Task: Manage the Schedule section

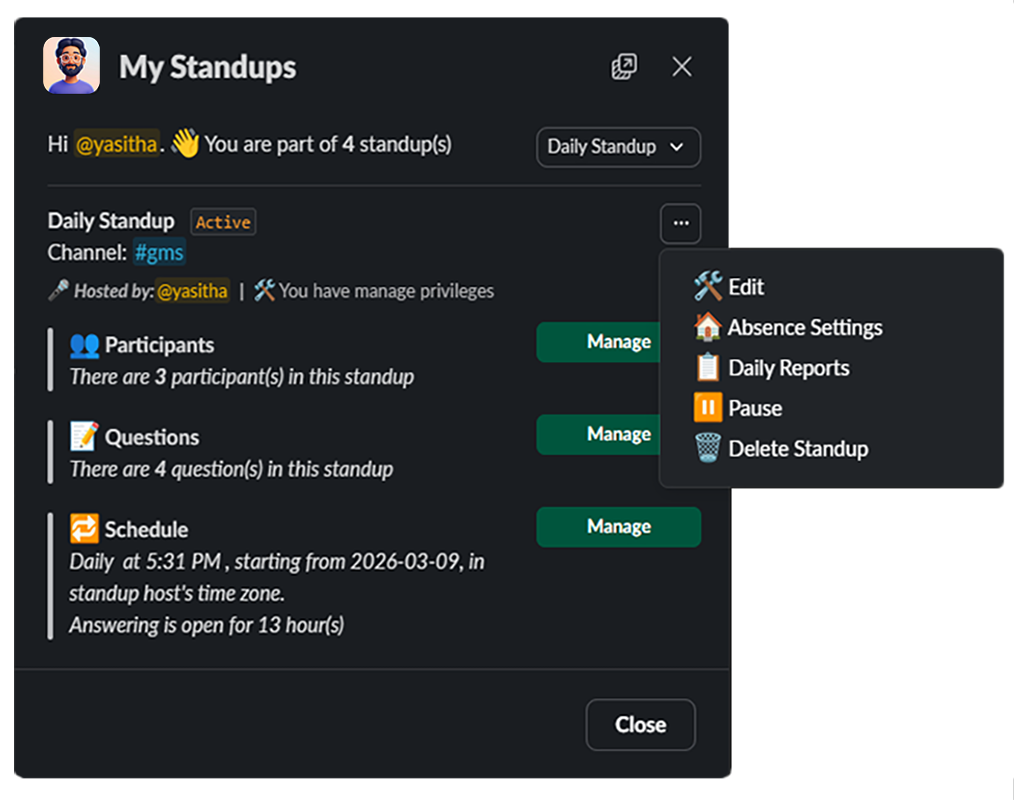Action: coord(618,527)
